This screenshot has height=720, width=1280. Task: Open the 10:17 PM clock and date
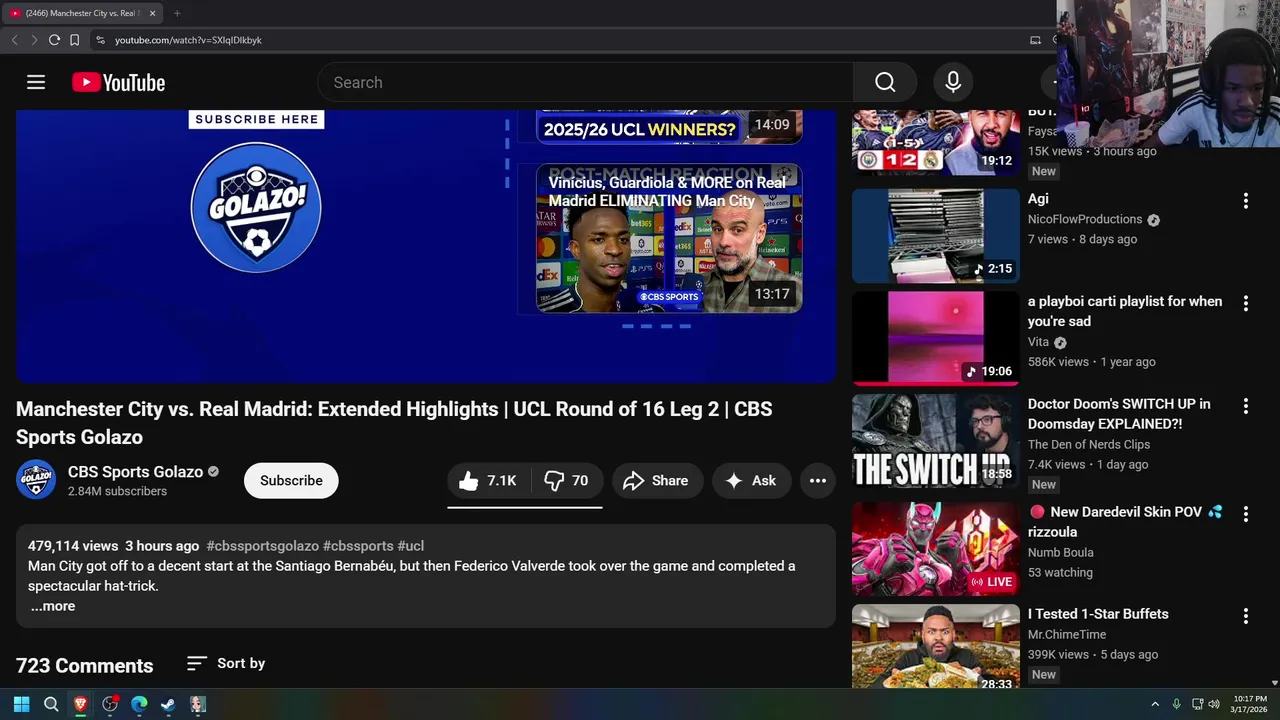tap(1250, 704)
